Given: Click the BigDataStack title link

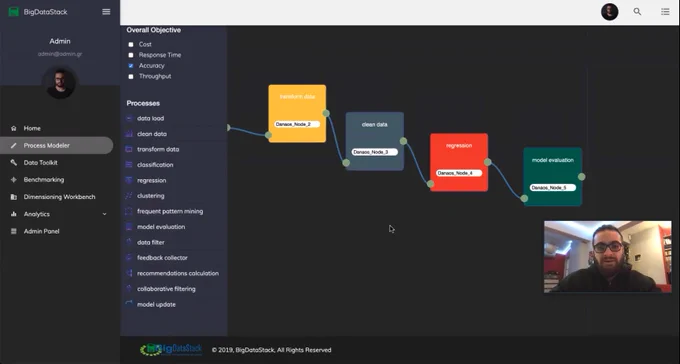Looking at the screenshot, I should [x=46, y=12].
